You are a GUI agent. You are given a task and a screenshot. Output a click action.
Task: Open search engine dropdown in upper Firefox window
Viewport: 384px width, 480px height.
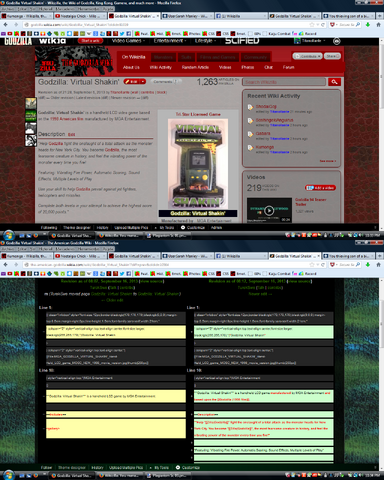pyautogui.click(x=334, y=25)
